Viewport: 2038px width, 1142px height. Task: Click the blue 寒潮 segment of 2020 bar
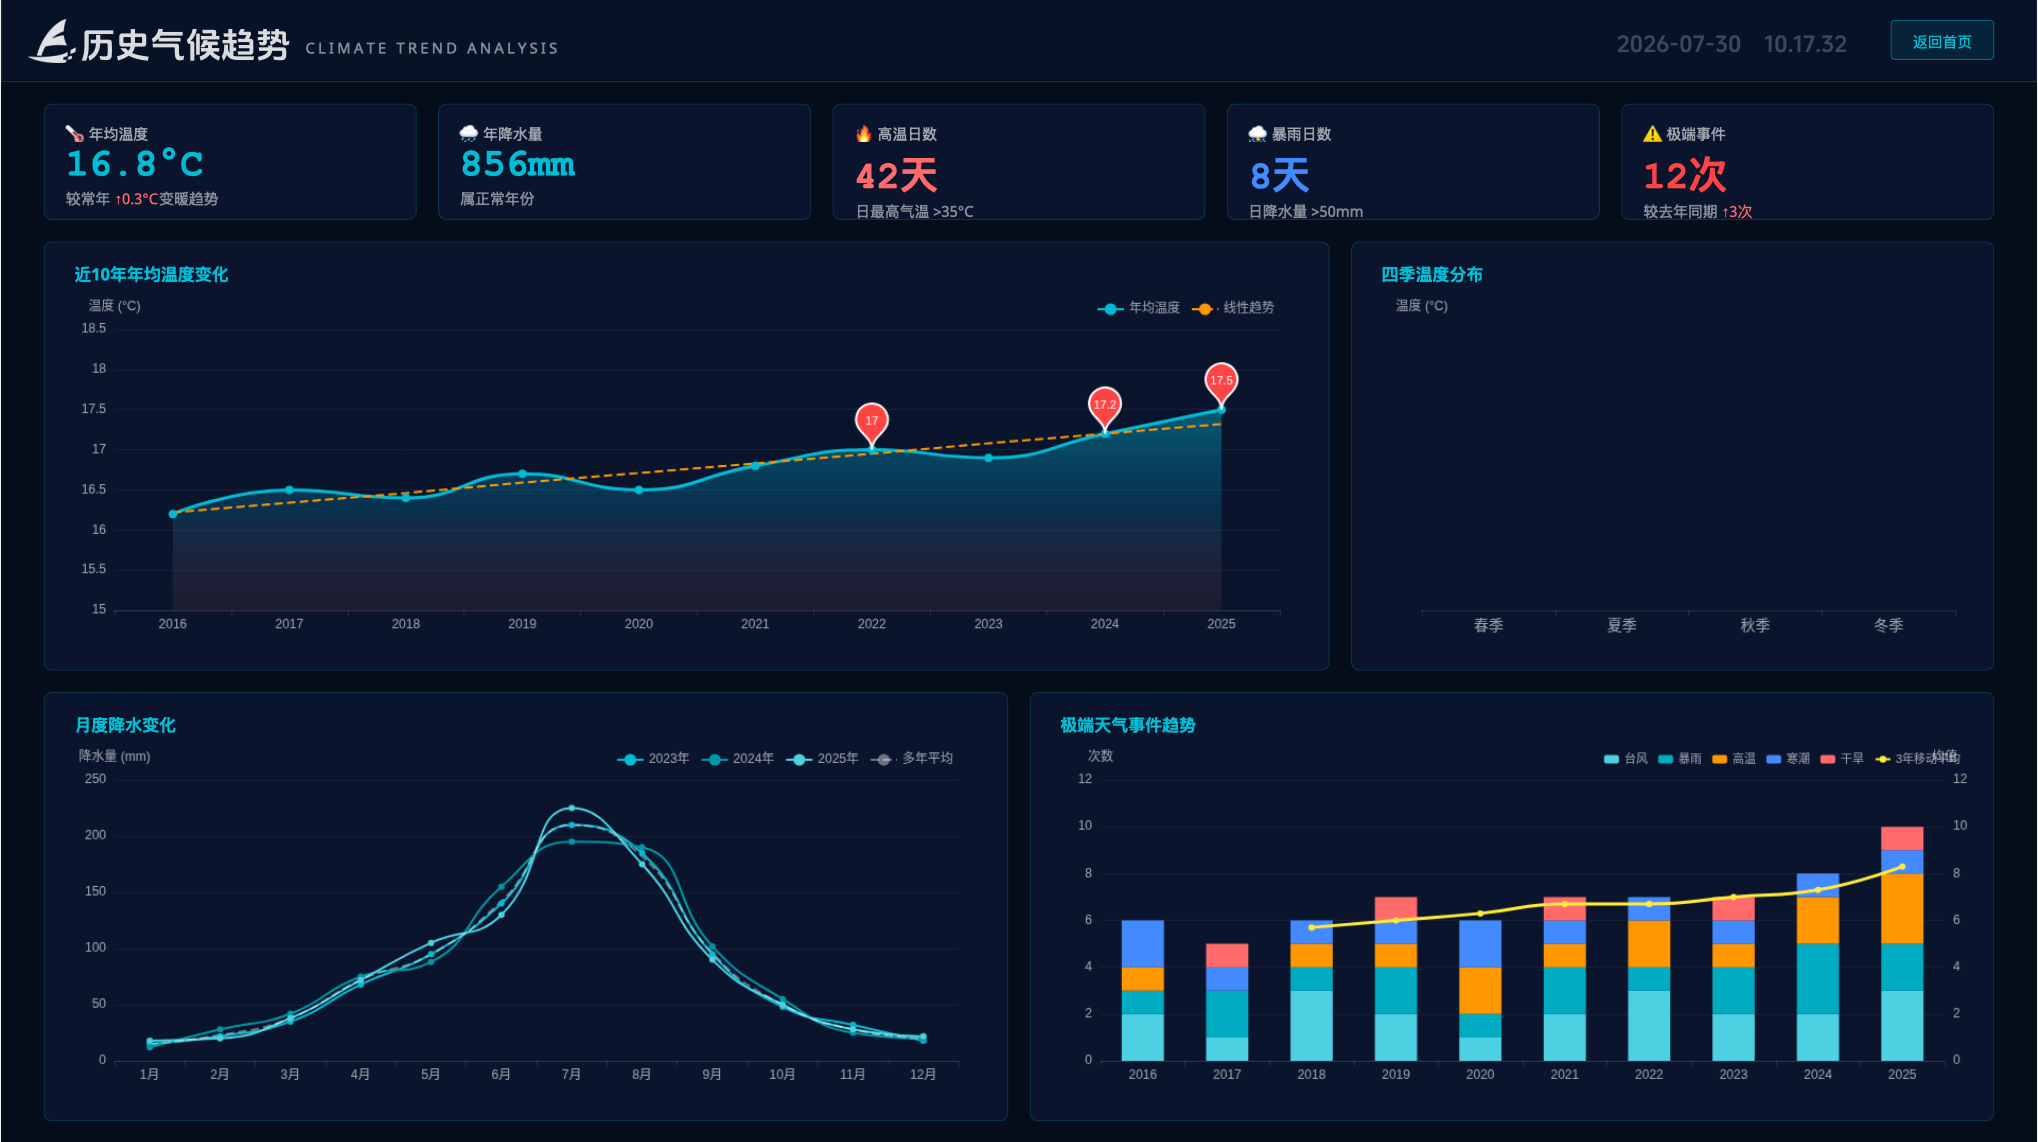click(1480, 944)
